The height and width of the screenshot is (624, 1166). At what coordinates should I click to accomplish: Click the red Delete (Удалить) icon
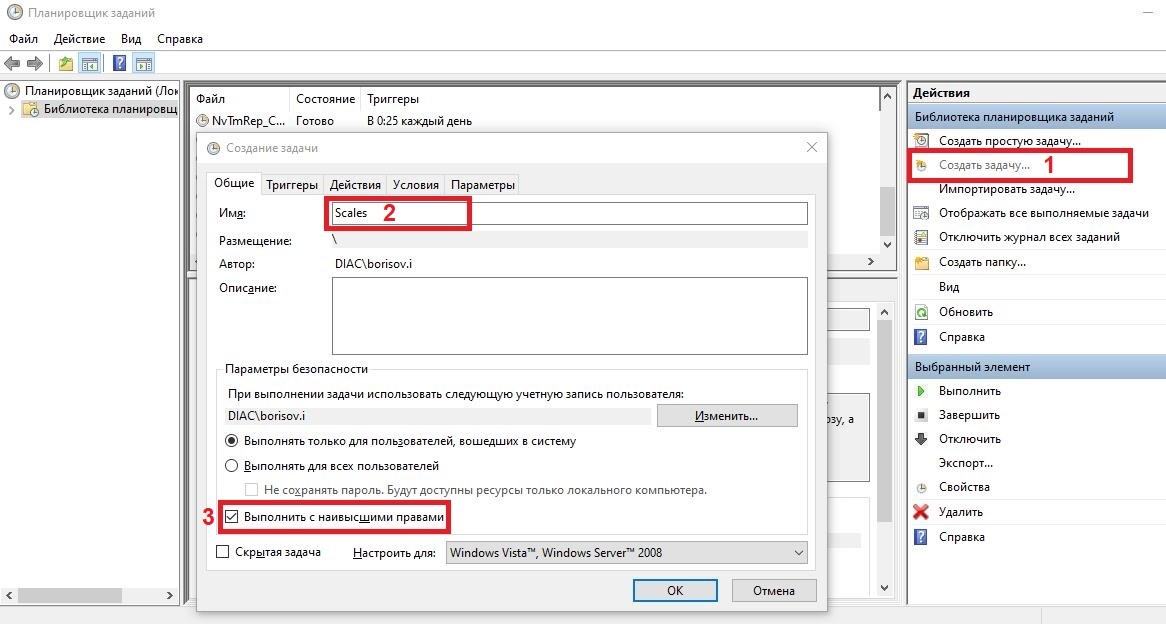click(921, 512)
